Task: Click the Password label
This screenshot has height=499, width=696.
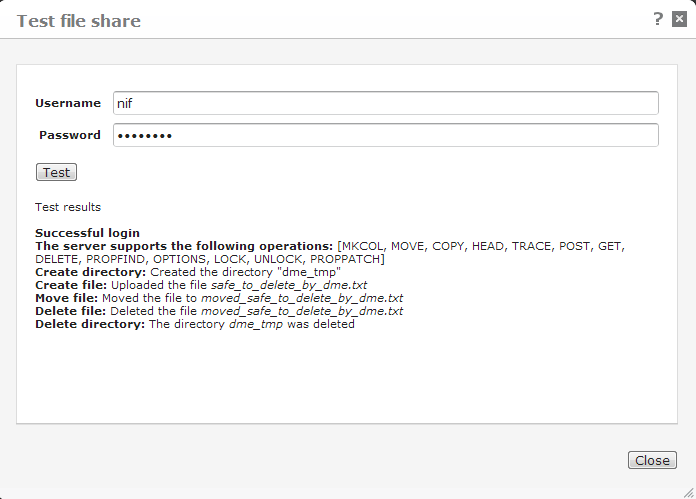Action: 70,135
